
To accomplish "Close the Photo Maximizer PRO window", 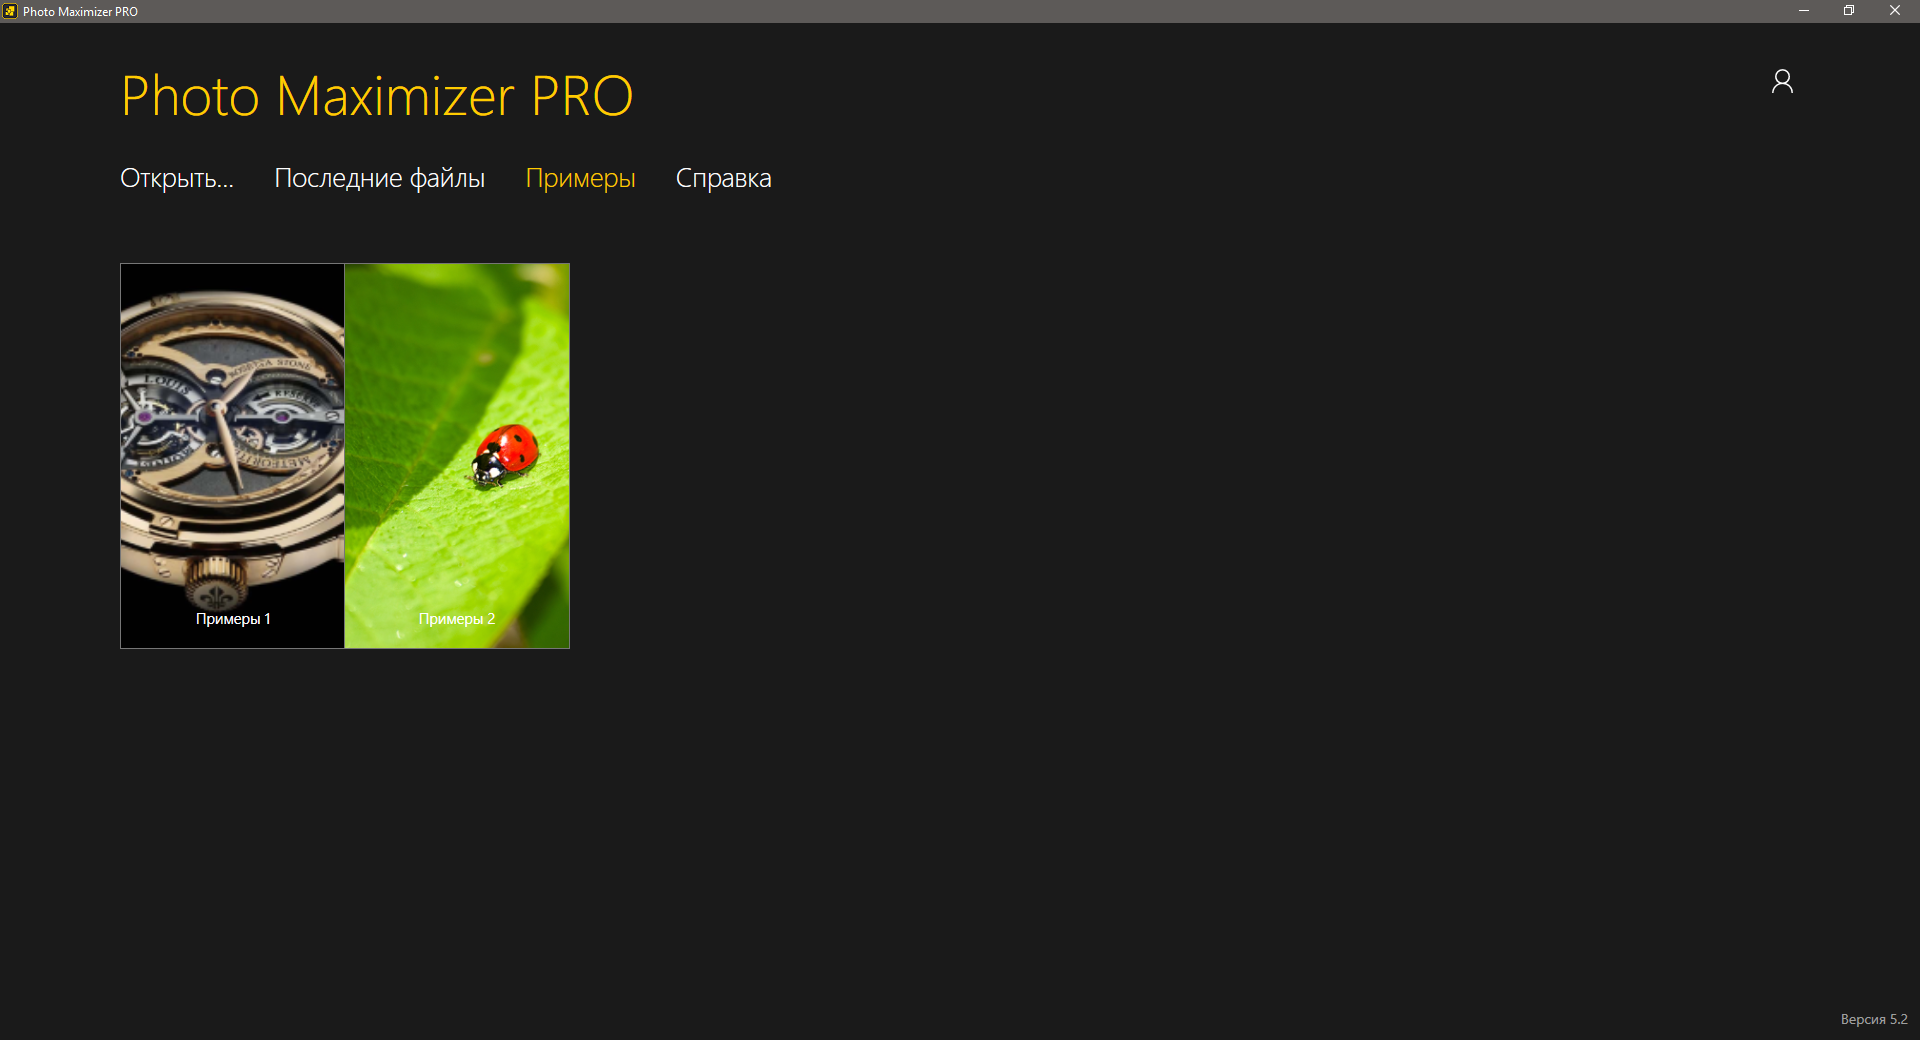I will (1895, 11).
